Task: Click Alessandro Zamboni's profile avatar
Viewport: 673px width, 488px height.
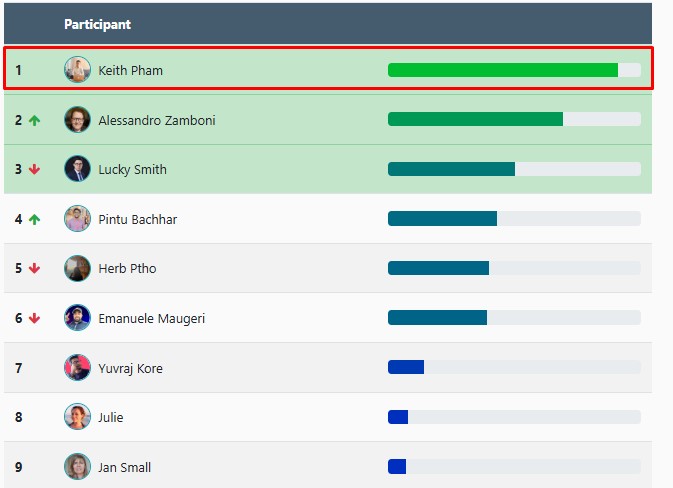Action: pyautogui.click(x=77, y=120)
